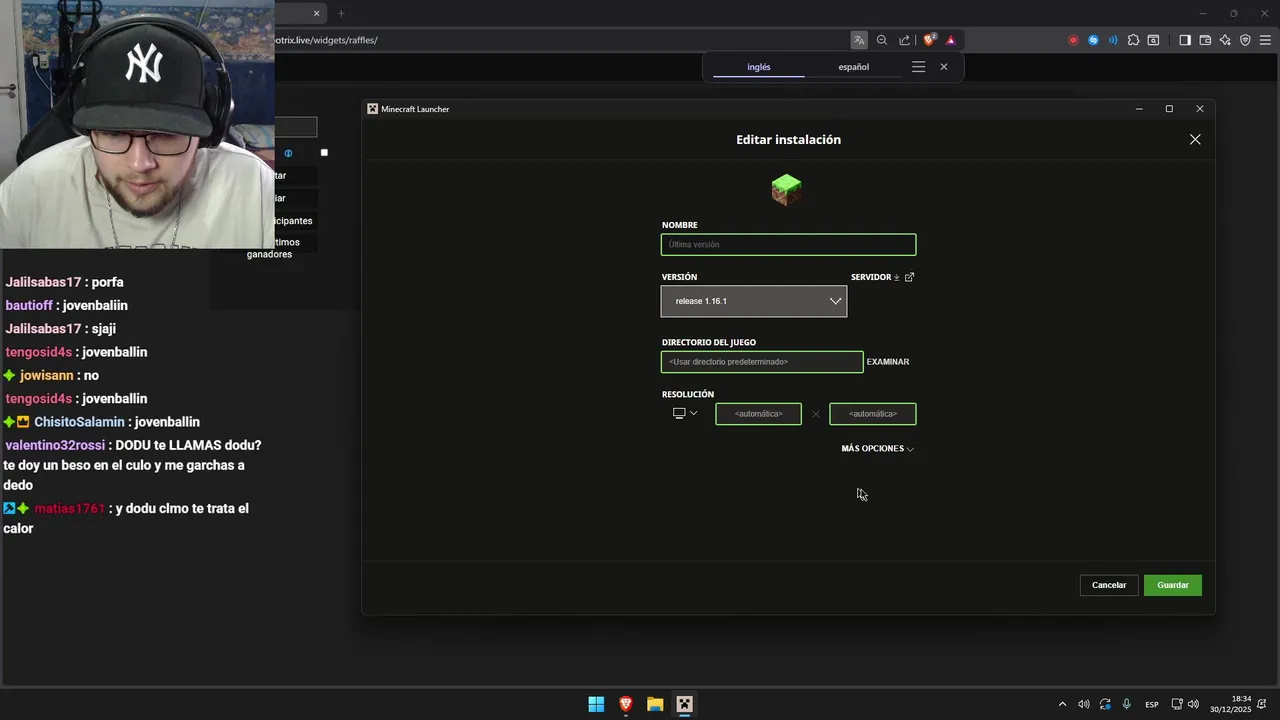Open File Explorer from the taskbar
Viewport: 1280px width, 720px height.
(655, 704)
